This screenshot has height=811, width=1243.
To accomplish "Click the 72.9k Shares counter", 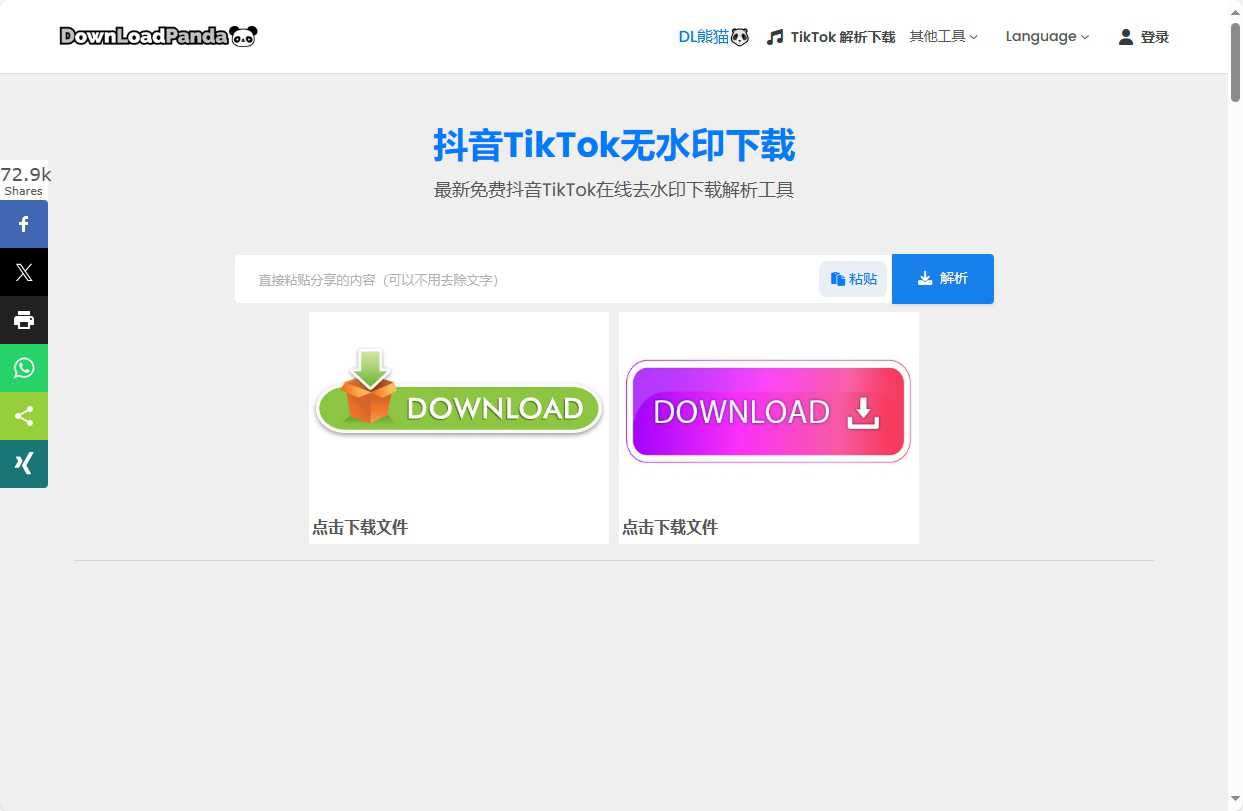I will (x=25, y=181).
